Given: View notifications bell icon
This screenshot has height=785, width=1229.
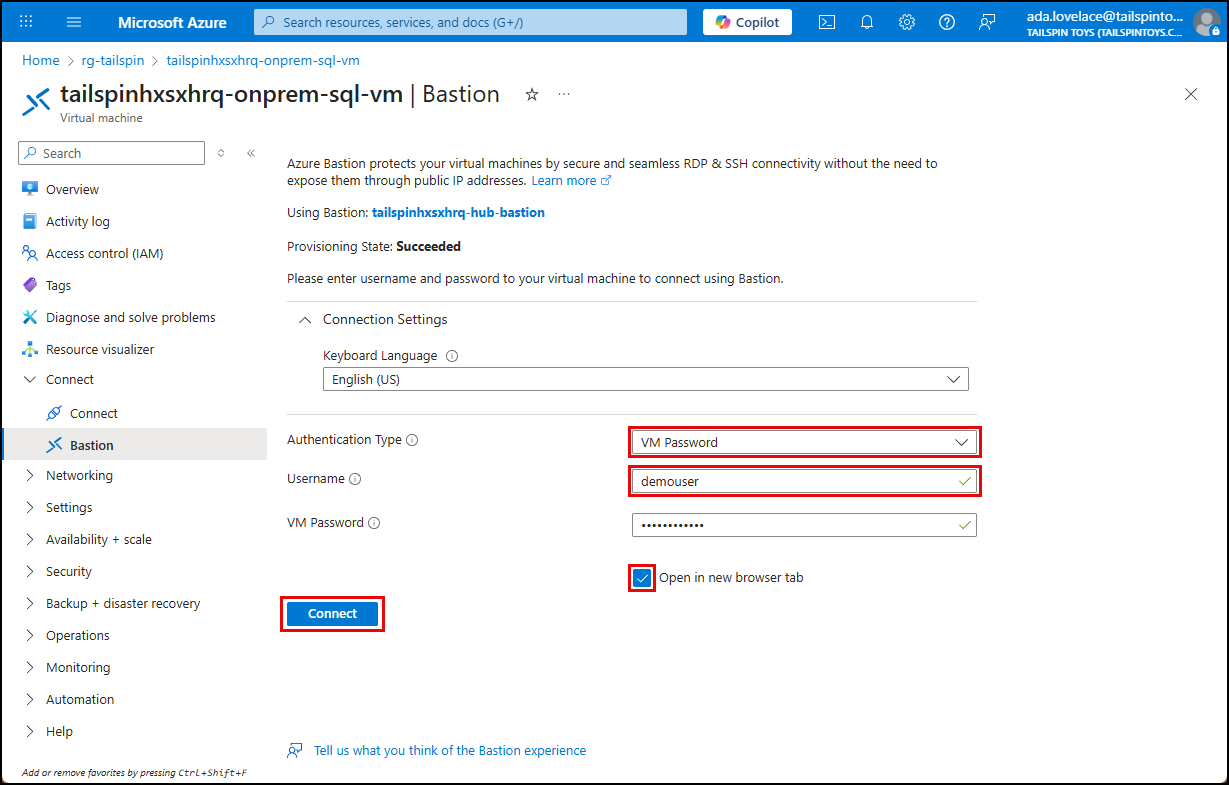Looking at the screenshot, I should (866, 21).
